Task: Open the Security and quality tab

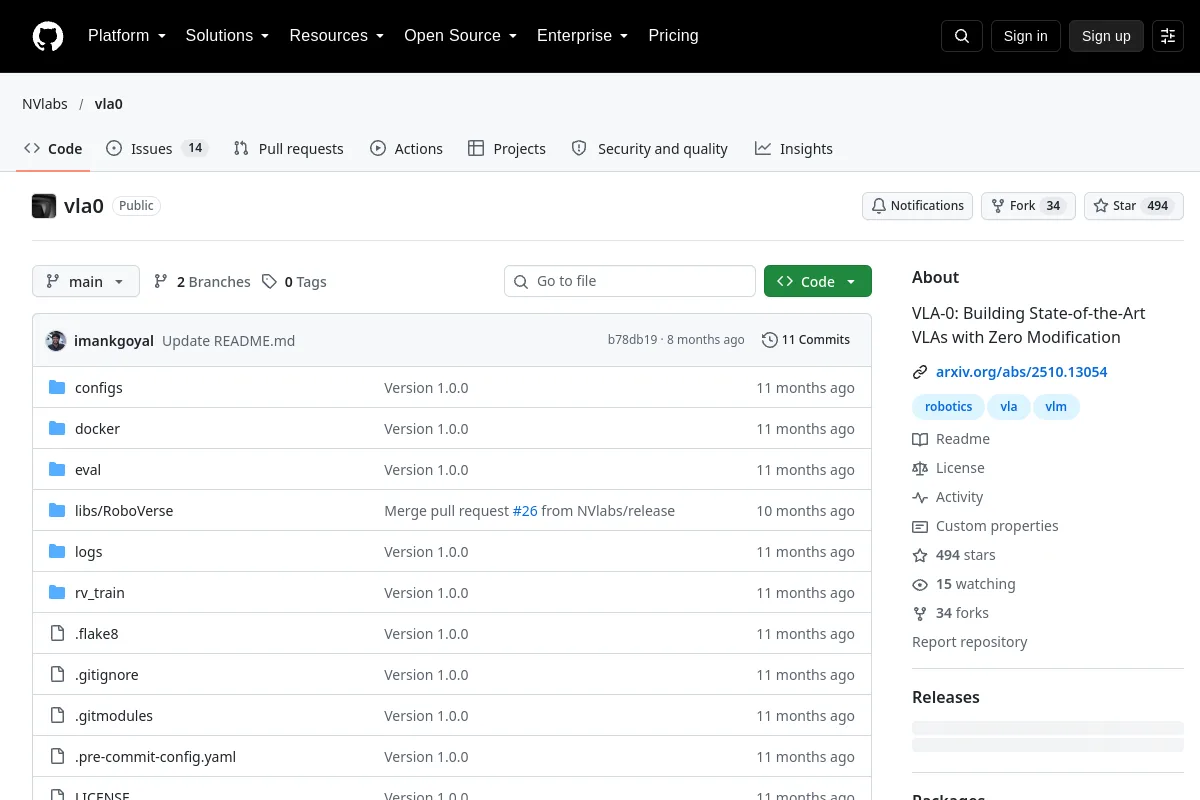Action: [649, 149]
